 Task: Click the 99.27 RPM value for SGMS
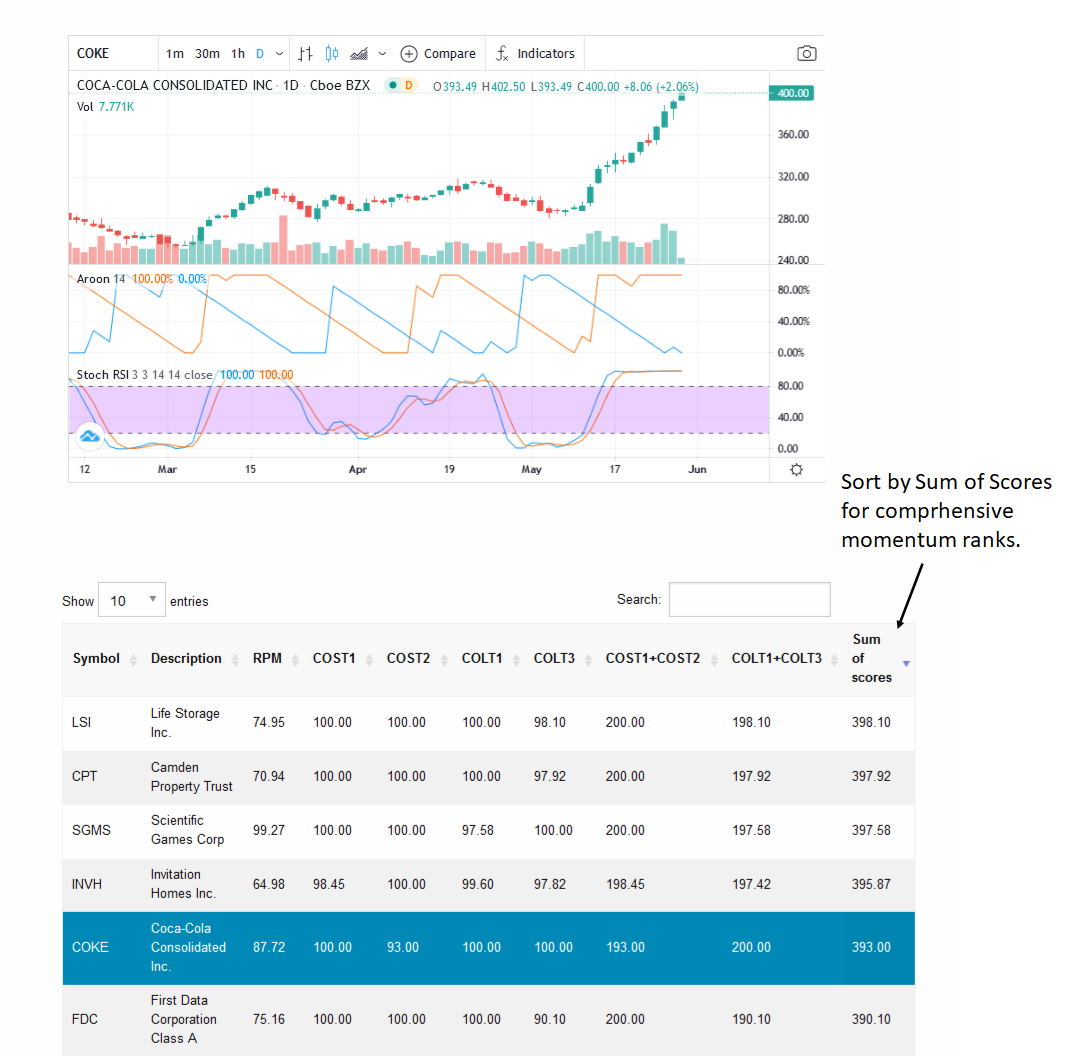[269, 830]
